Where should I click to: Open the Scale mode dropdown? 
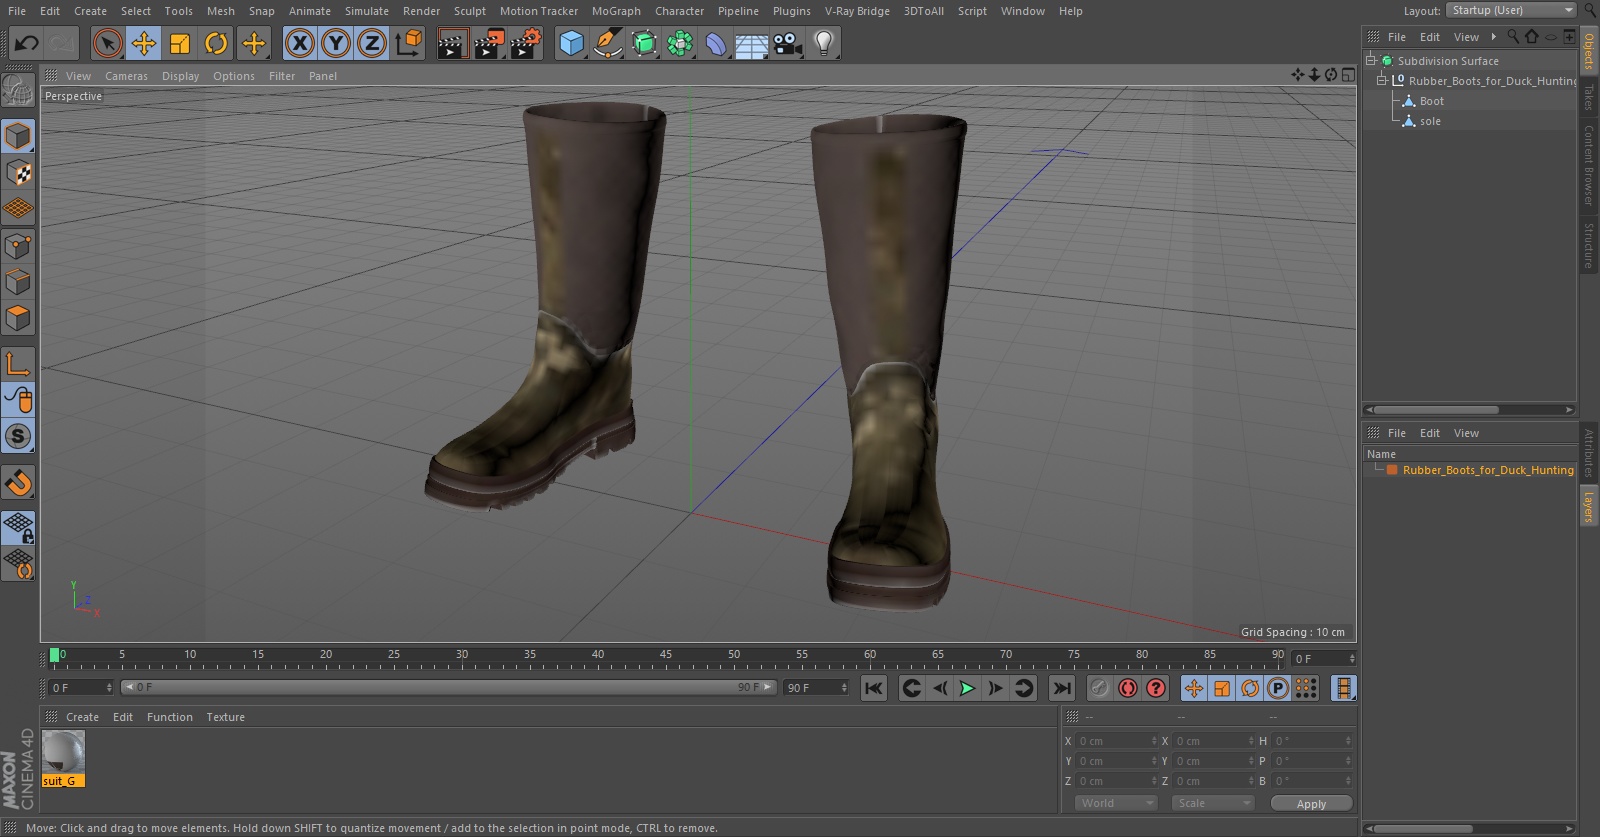coord(1212,803)
